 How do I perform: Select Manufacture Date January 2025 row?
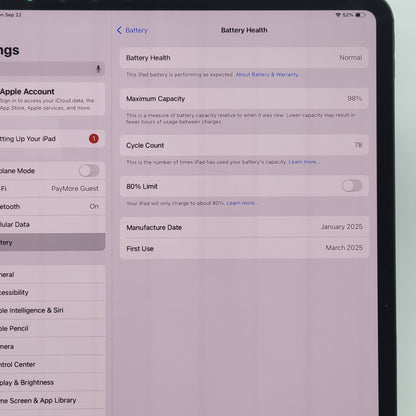(x=244, y=227)
